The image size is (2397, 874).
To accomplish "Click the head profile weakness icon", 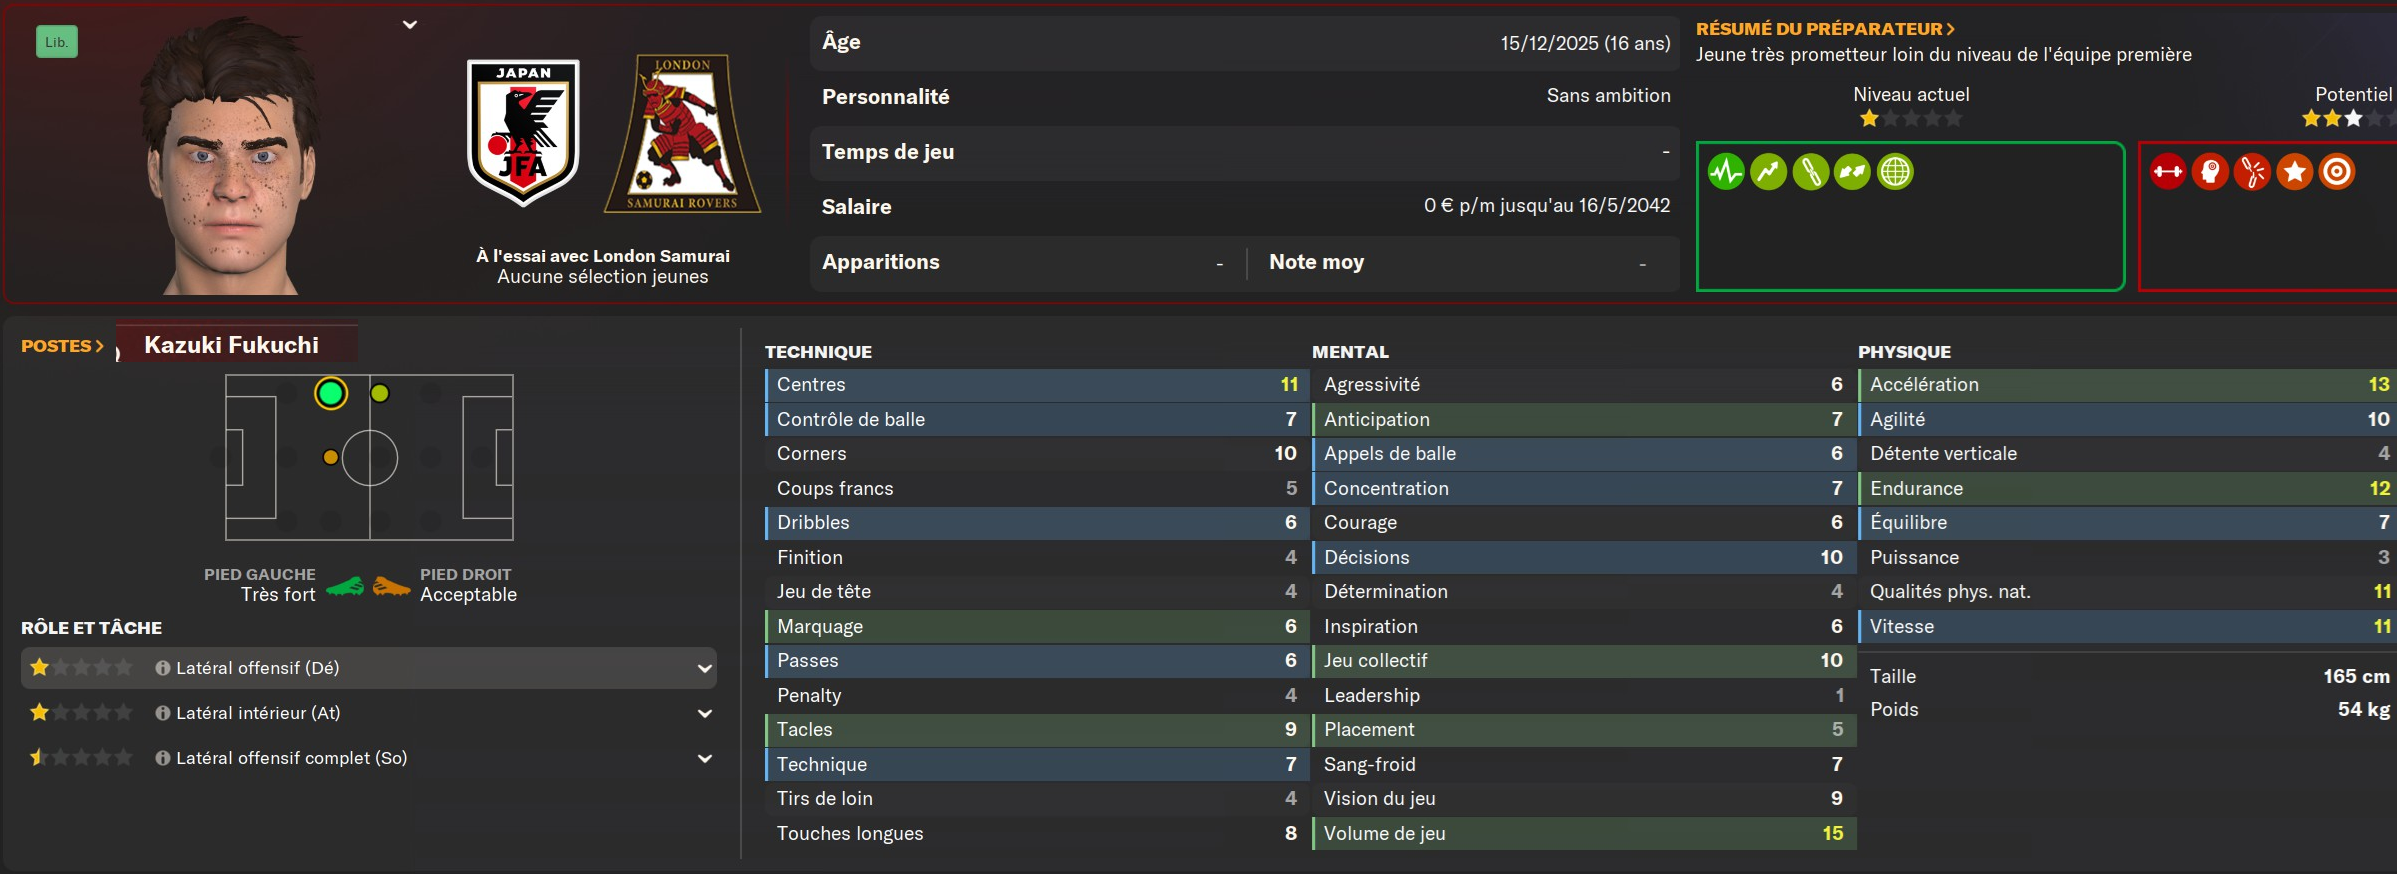I will (2210, 172).
